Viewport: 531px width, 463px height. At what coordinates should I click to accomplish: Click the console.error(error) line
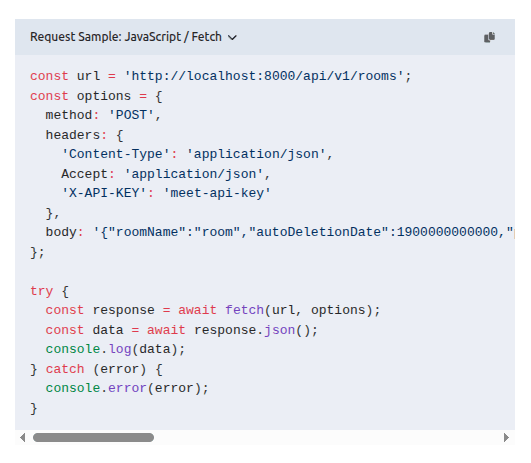(x=127, y=388)
